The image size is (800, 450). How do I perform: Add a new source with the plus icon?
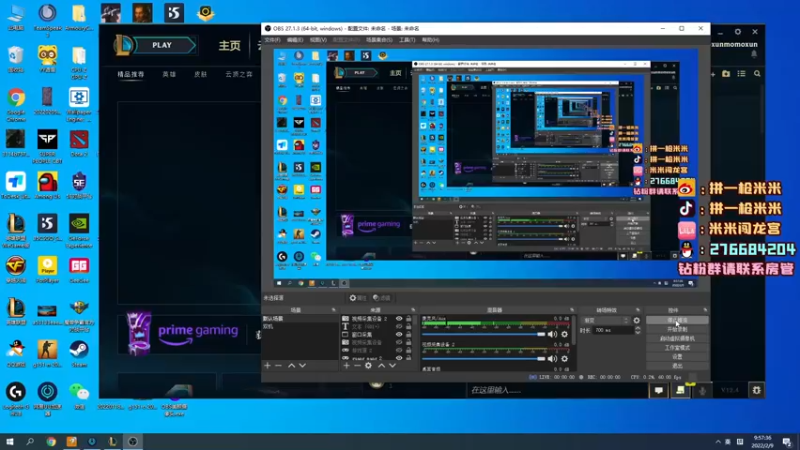pos(346,365)
